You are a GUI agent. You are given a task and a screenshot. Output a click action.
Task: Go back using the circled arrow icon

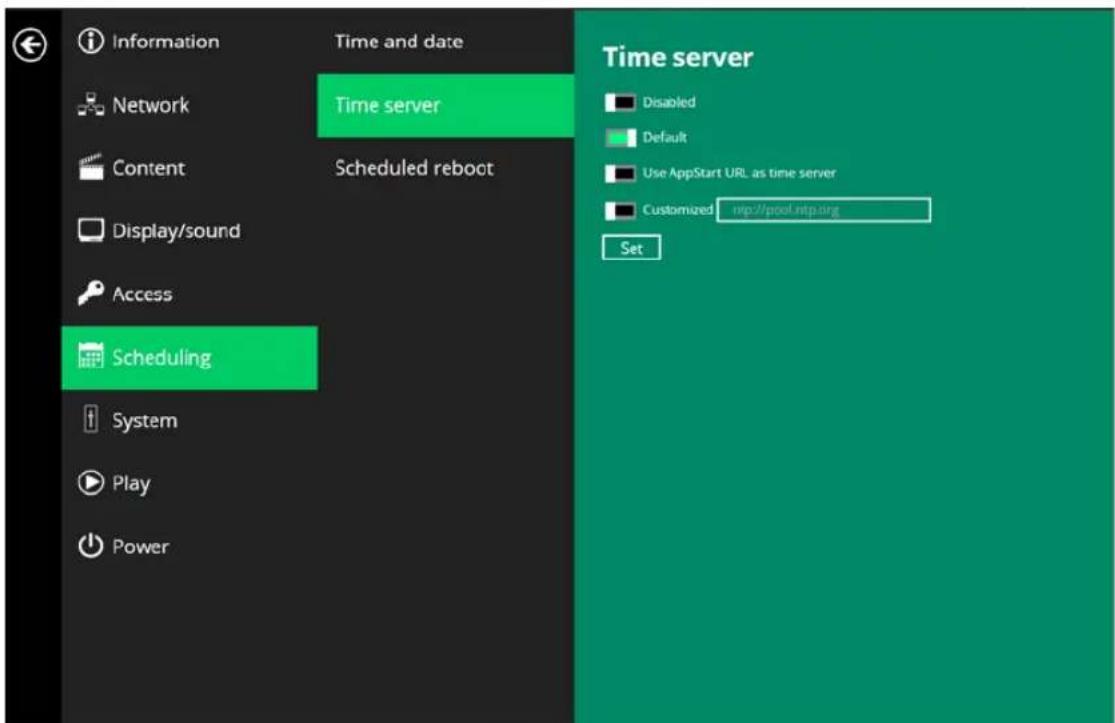30,45
